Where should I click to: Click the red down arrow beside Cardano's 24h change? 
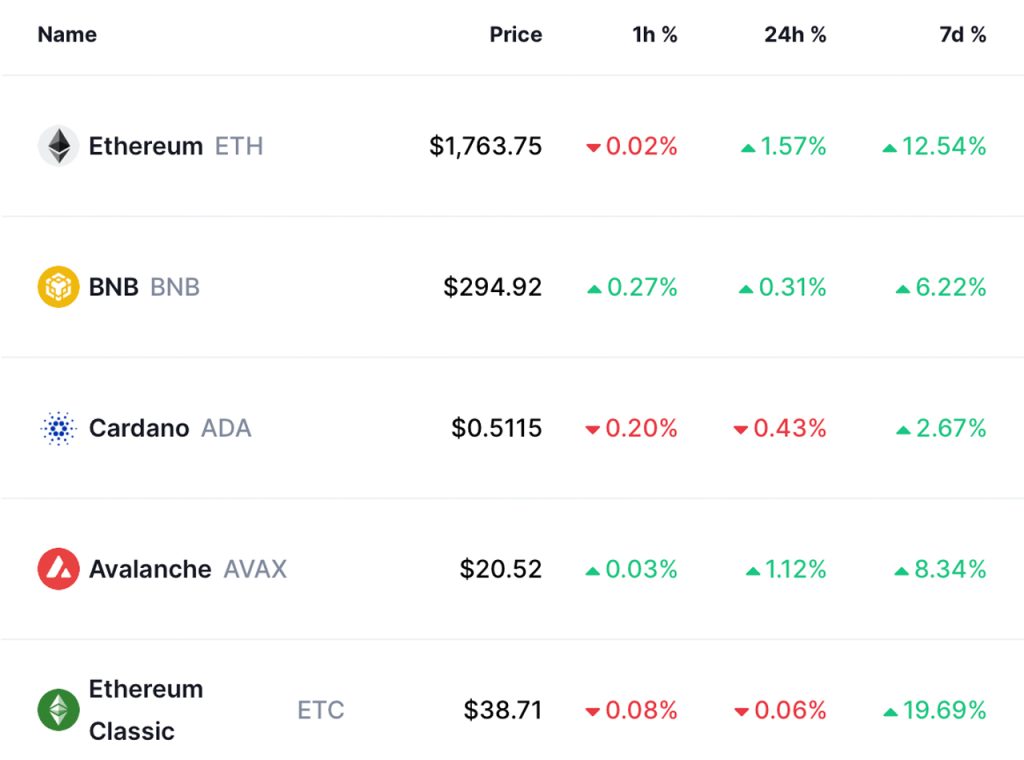[741, 429]
